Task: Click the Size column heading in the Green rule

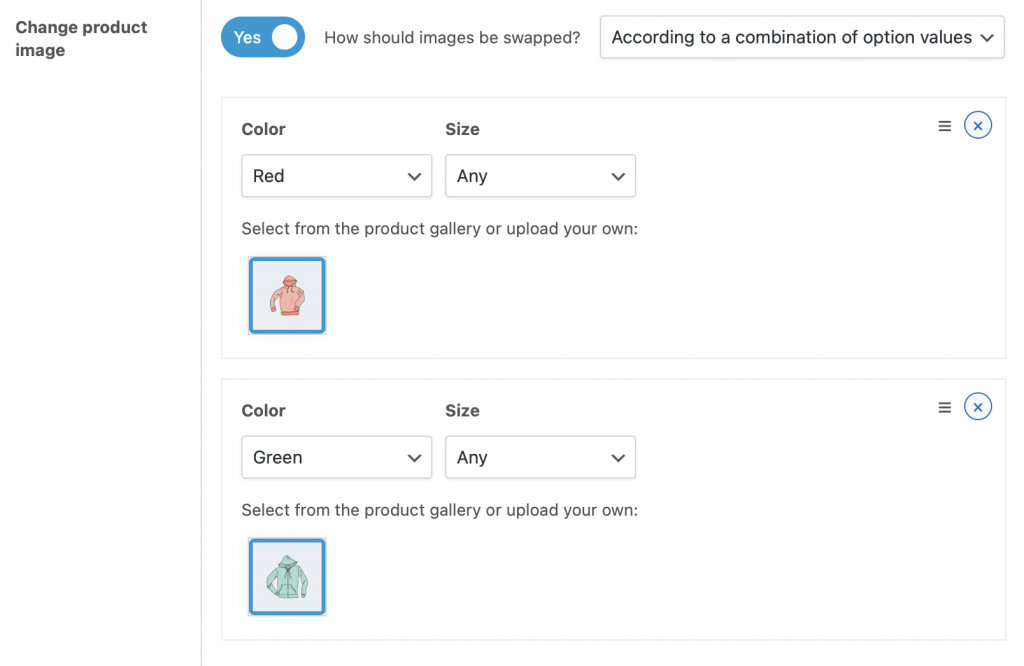Action: 462,410
